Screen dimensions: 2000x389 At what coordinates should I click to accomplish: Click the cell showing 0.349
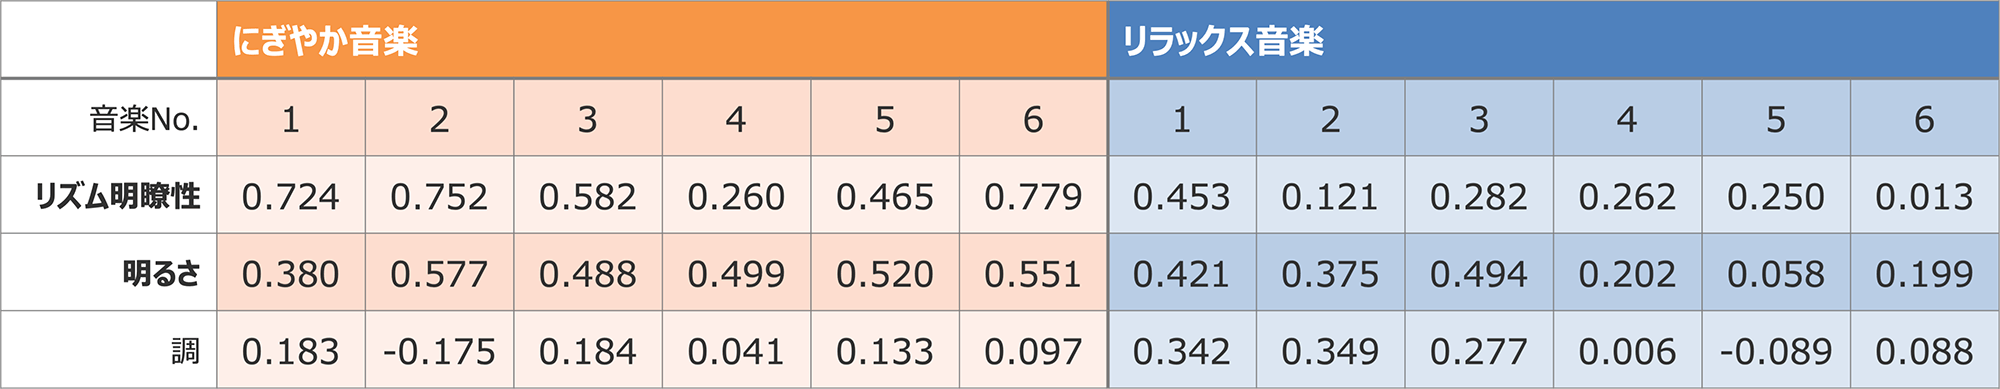pos(1330,350)
